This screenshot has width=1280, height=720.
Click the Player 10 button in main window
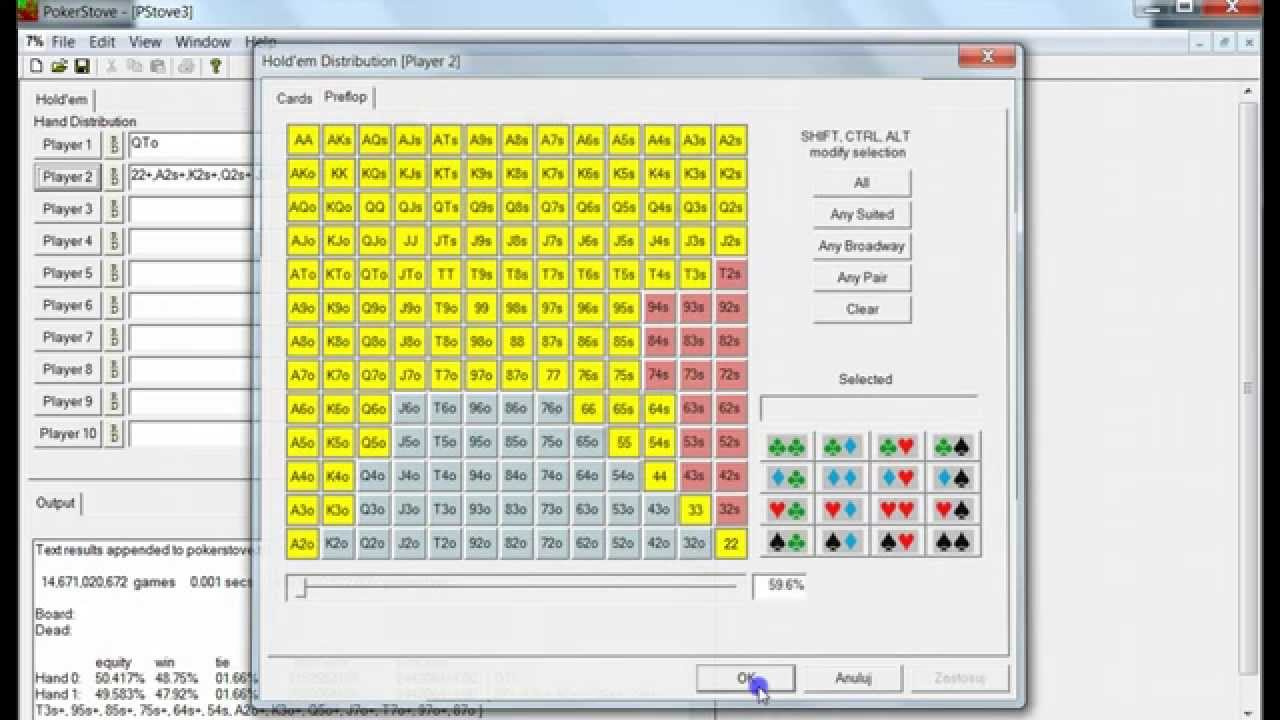(67, 433)
